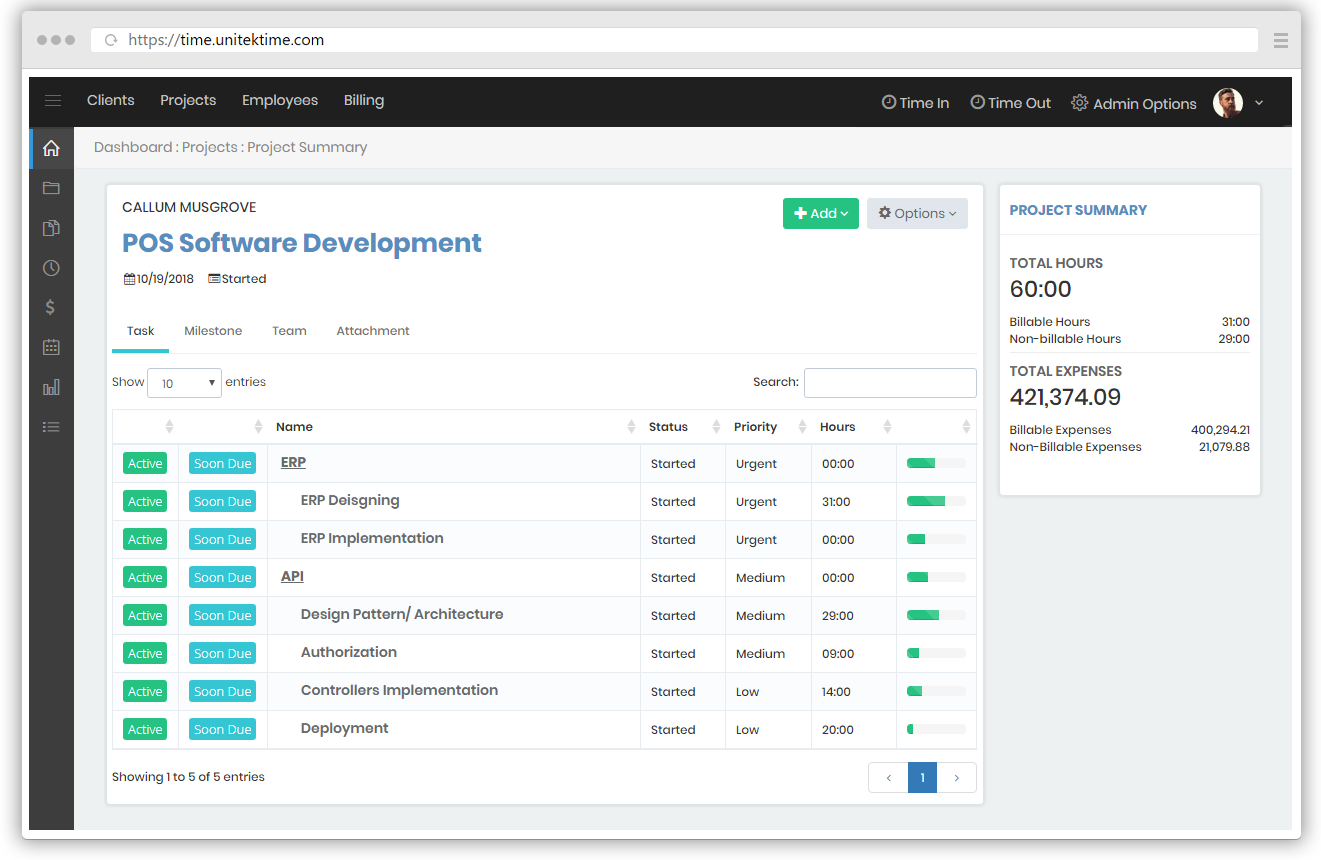
Task: Select the calendar icon in the sidebar
Action: pos(51,347)
